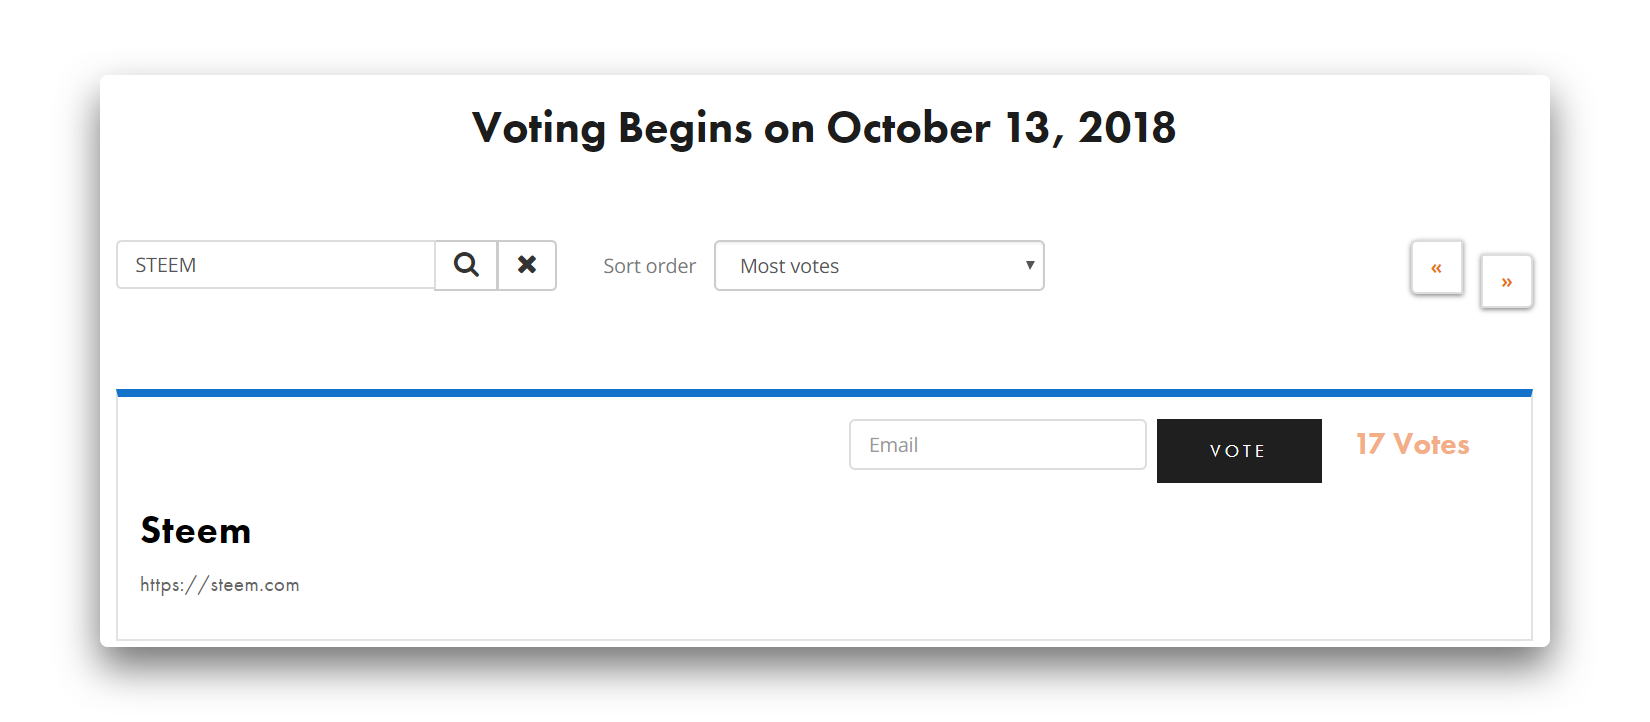Click the Voting Begins on October 13 heading
Image resolution: width=1650 pixels, height=722 pixels.
coord(824,128)
